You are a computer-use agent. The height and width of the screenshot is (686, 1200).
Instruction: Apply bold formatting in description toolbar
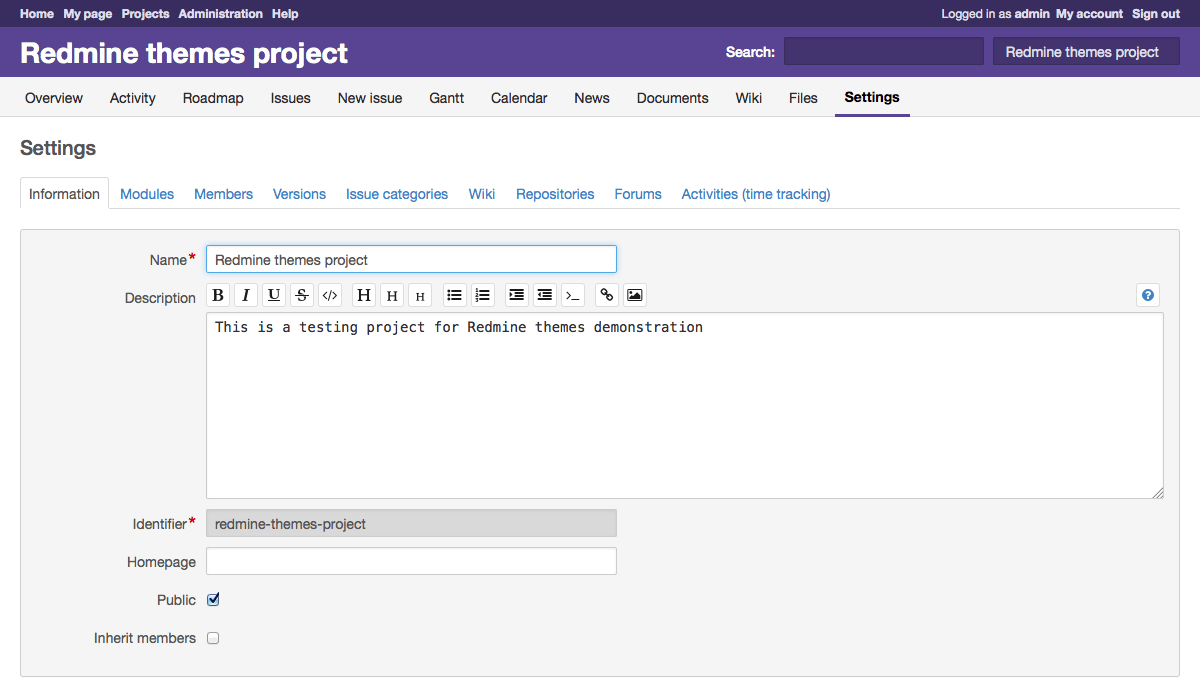click(x=218, y=295)
